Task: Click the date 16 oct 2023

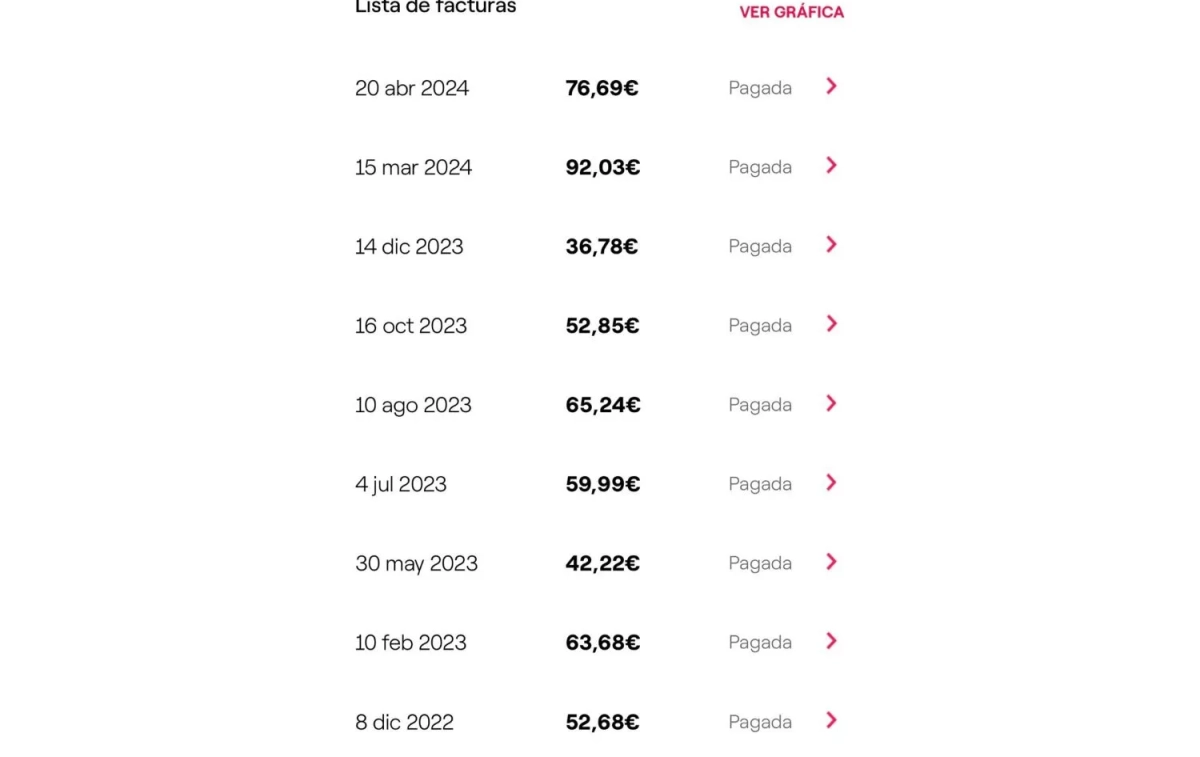Action: pyautogui.click(x=410, y=326)
